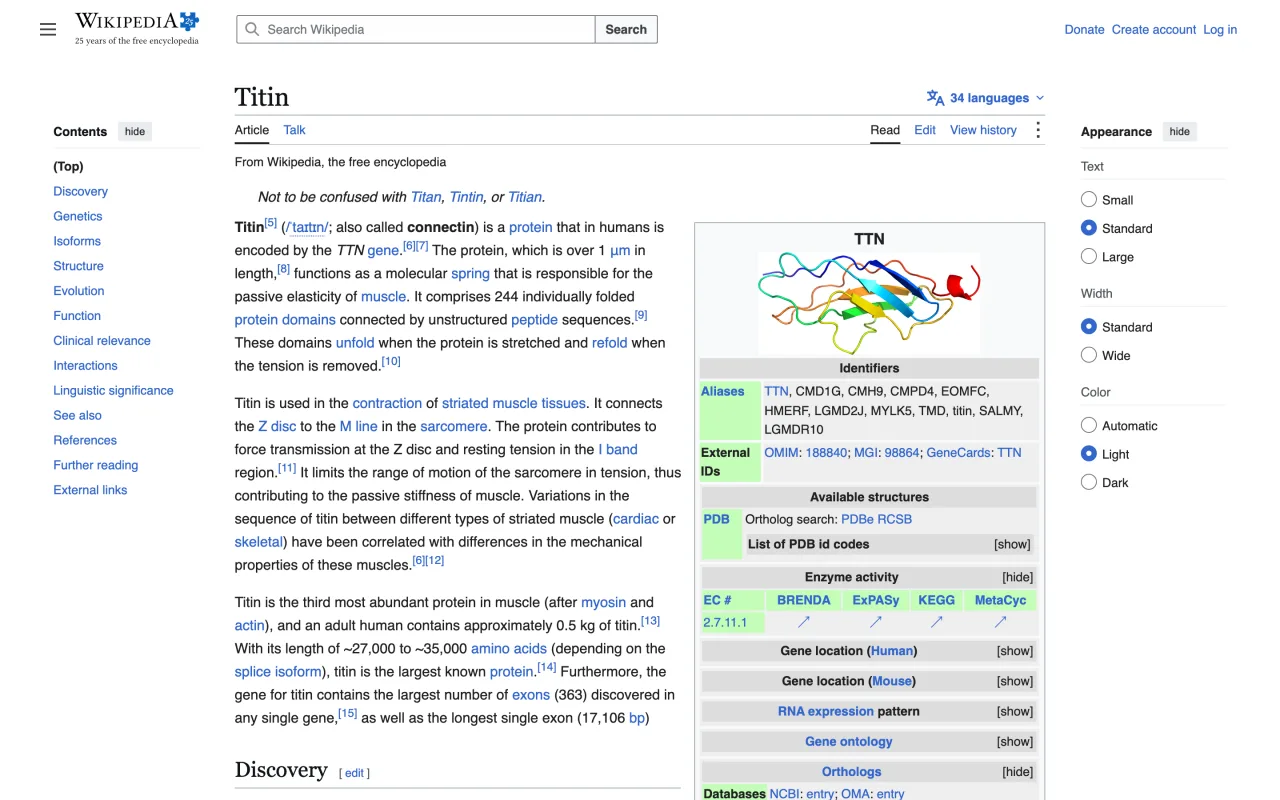Open MetaCyc arrow link icon

(x=1000, y=622)
